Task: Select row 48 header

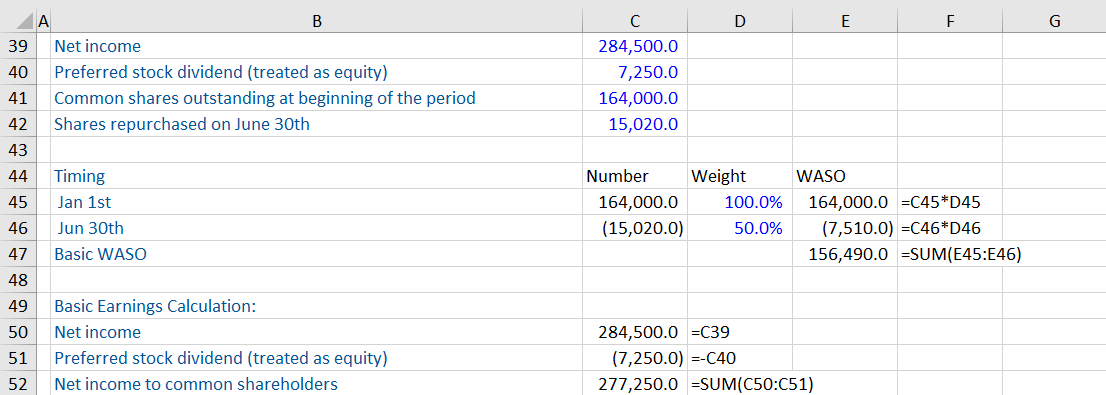Action: [x=17, y=280]
